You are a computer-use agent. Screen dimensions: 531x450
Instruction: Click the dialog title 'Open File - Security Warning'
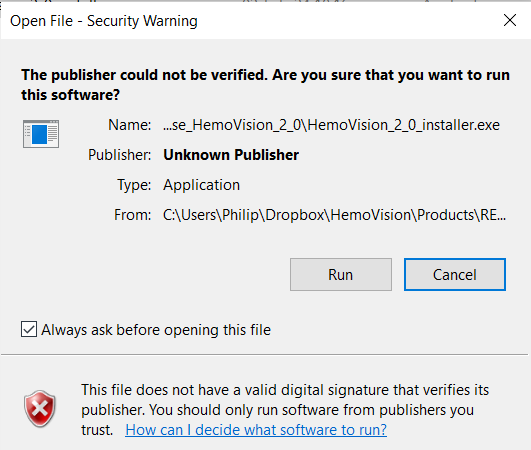tap(104, 21)
